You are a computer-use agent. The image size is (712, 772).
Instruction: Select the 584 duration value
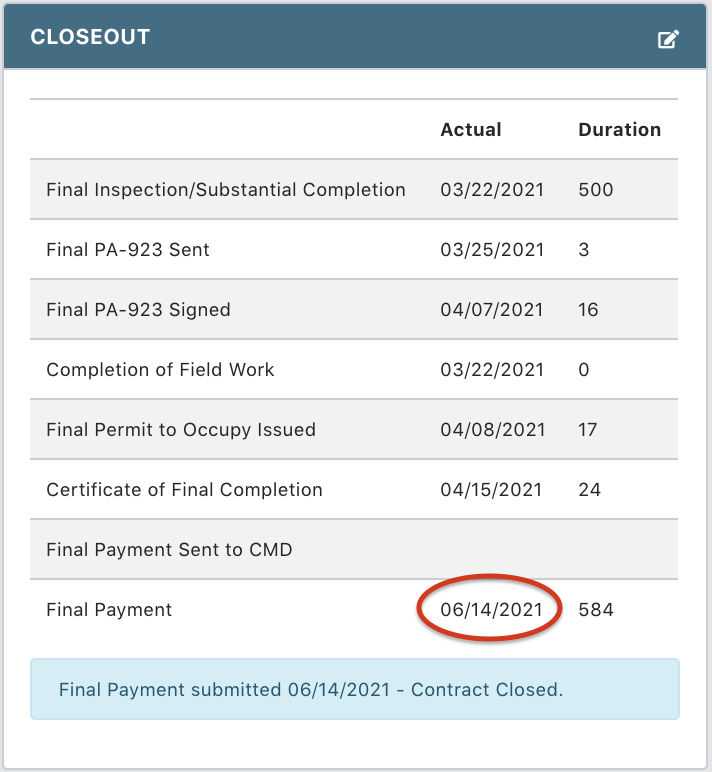[596, 610]
